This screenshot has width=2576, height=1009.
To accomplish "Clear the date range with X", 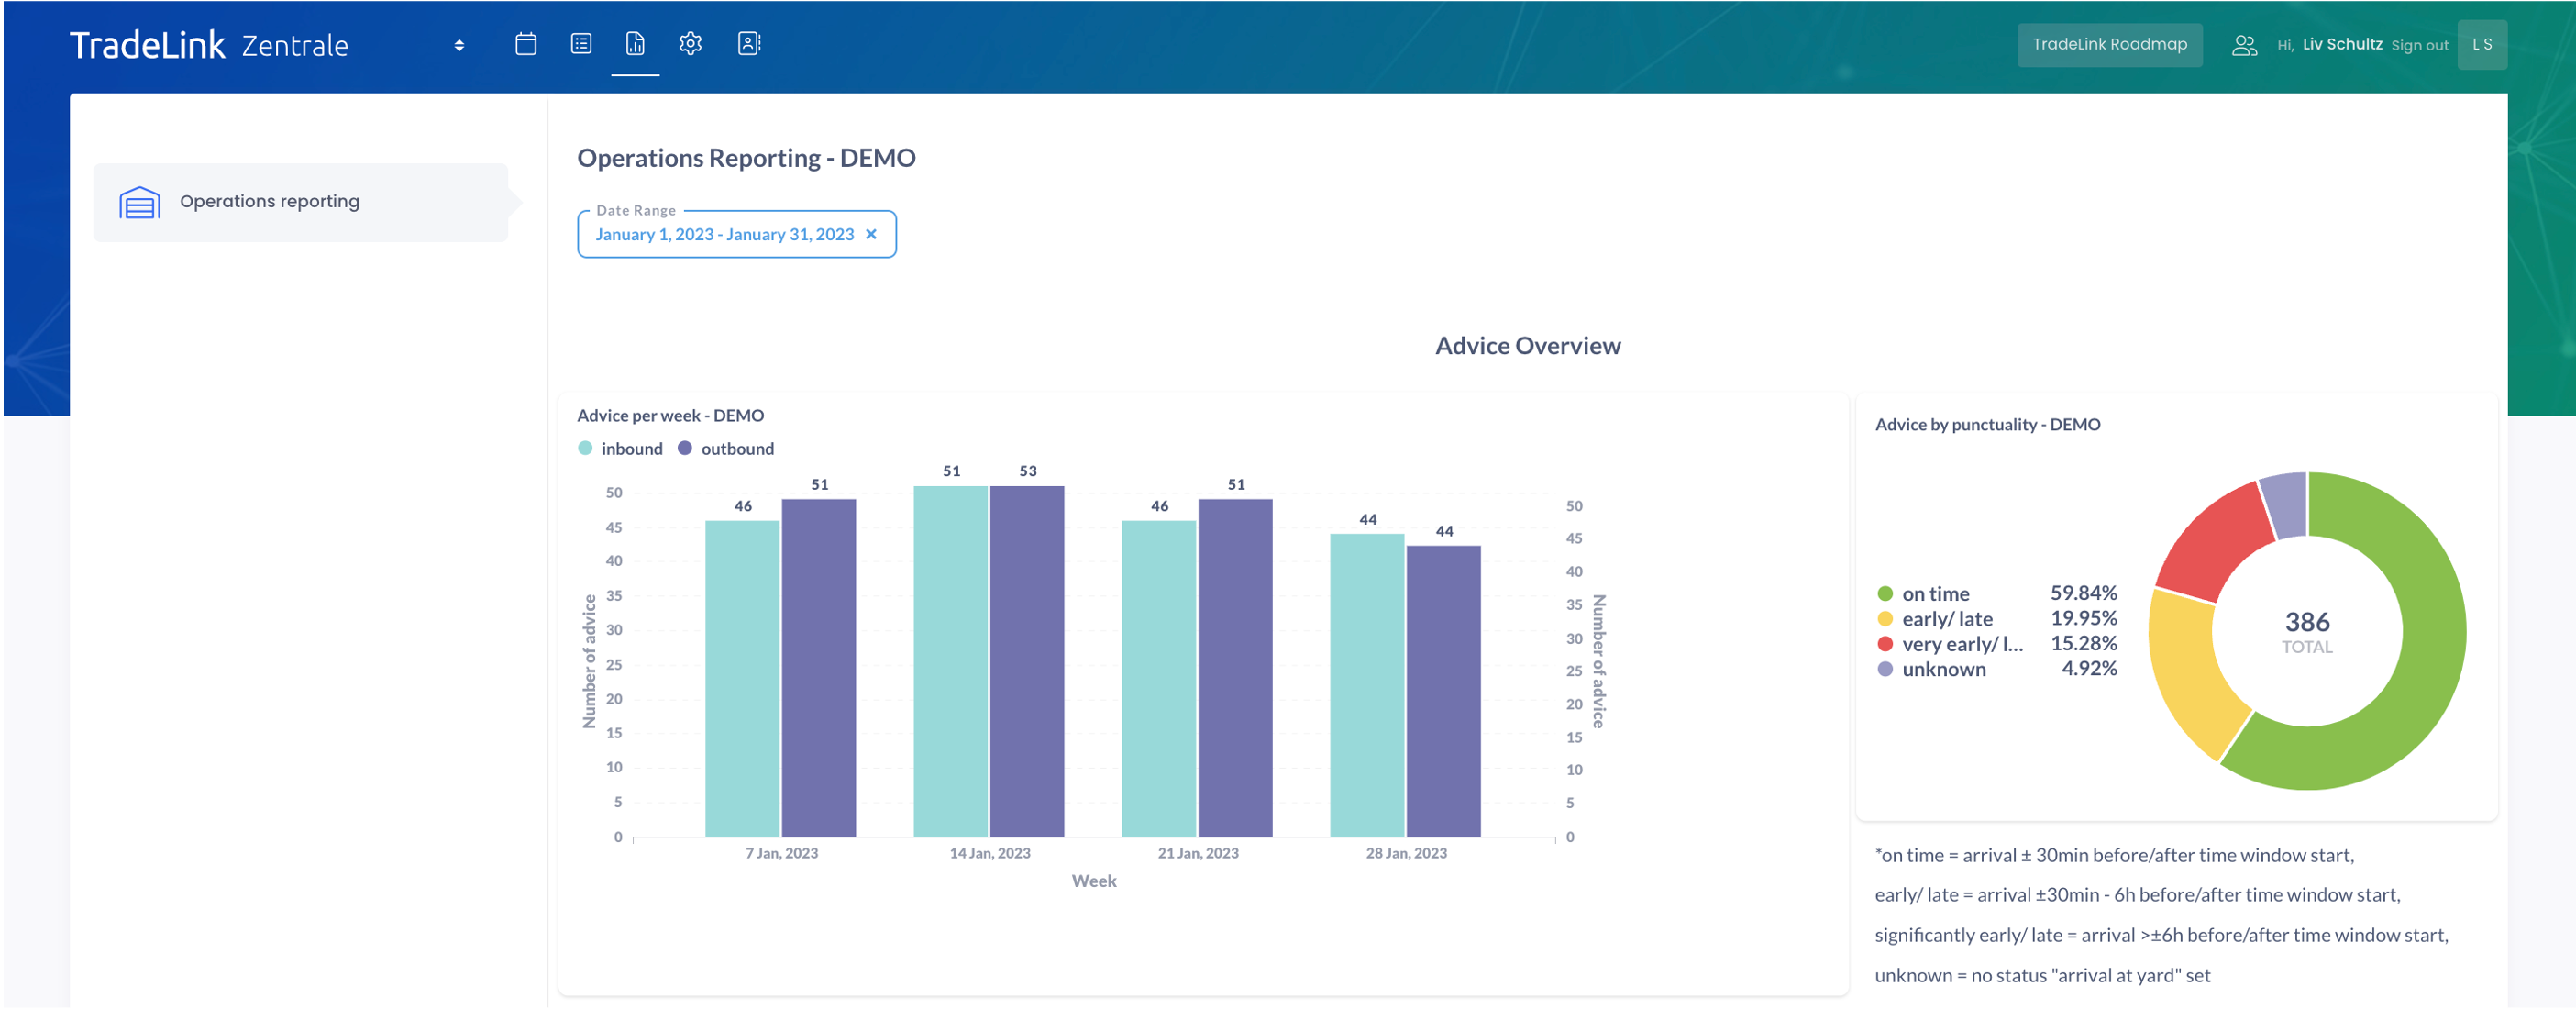I will (x=871, y=235).
